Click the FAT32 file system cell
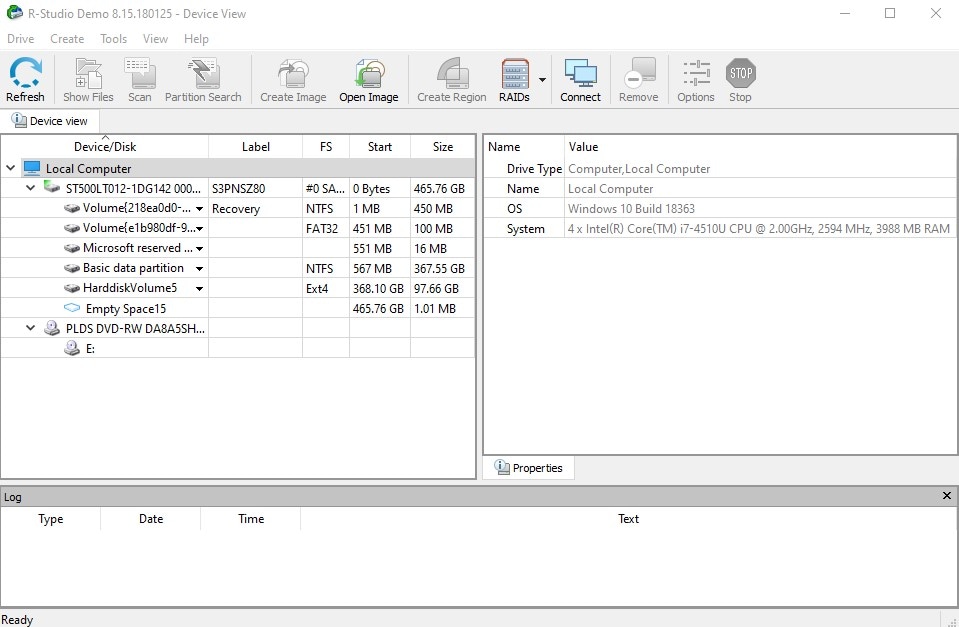Viewport: 959px width, 627px height. [x=326, y=229]
